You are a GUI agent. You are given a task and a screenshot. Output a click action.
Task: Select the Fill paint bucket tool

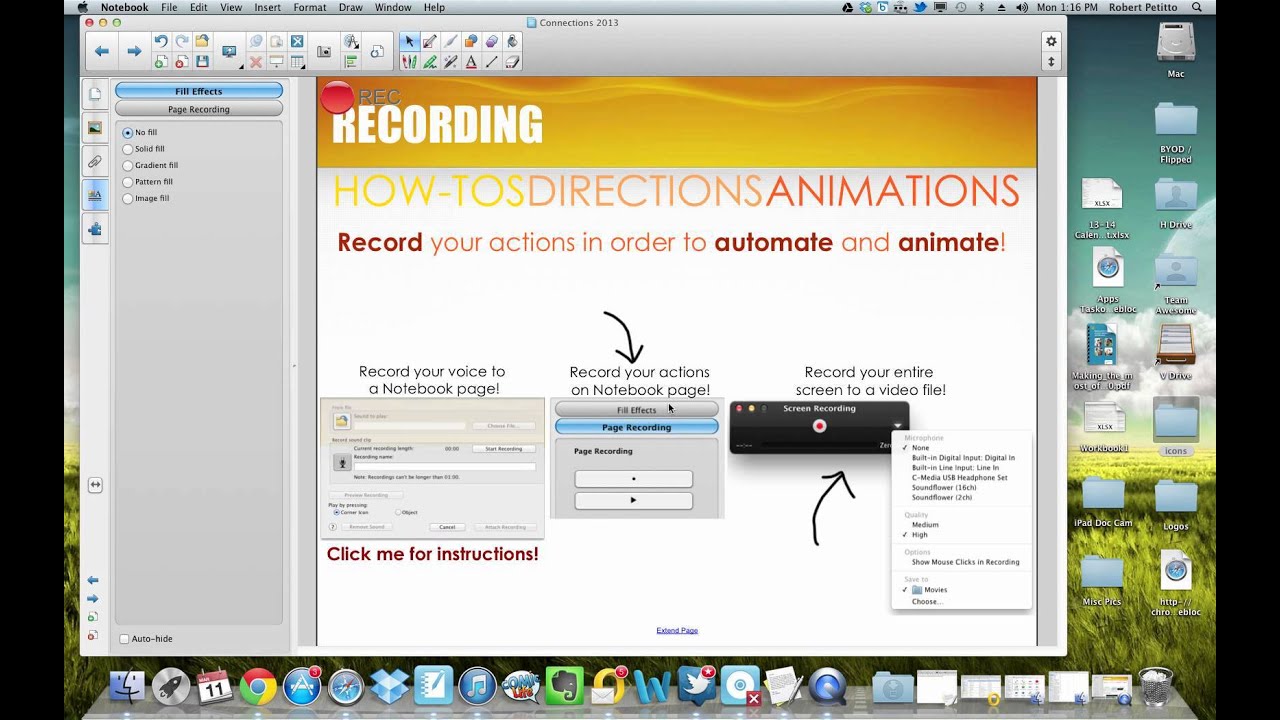[x=512, y=41]
